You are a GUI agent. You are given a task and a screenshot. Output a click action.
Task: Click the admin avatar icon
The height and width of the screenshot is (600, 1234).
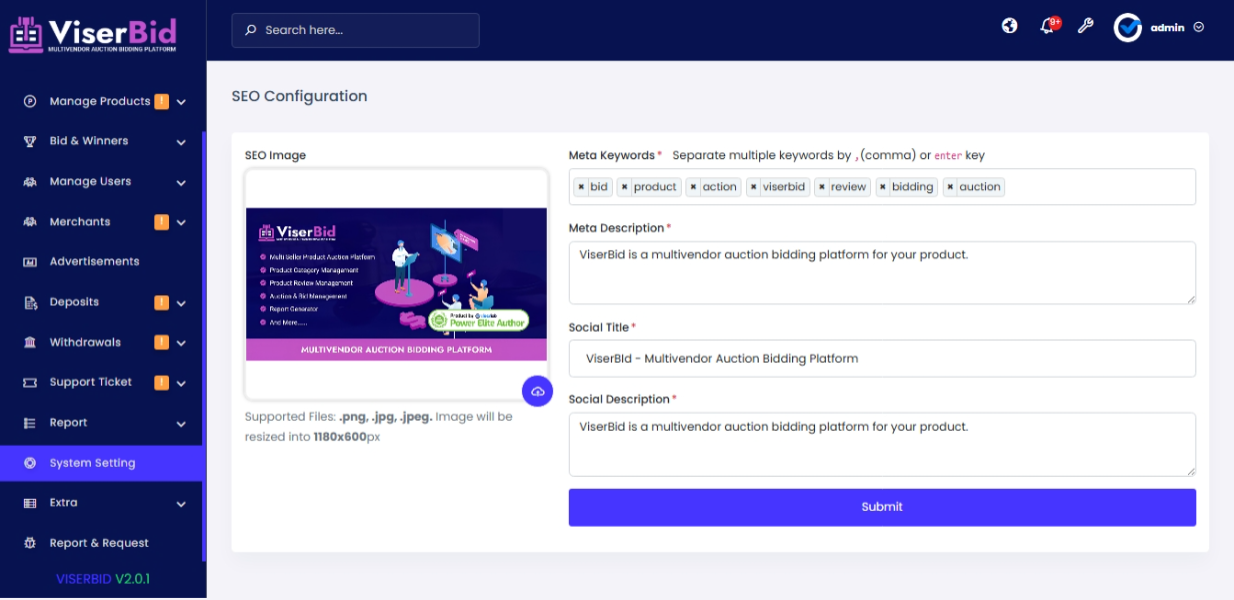[1128, 27]
